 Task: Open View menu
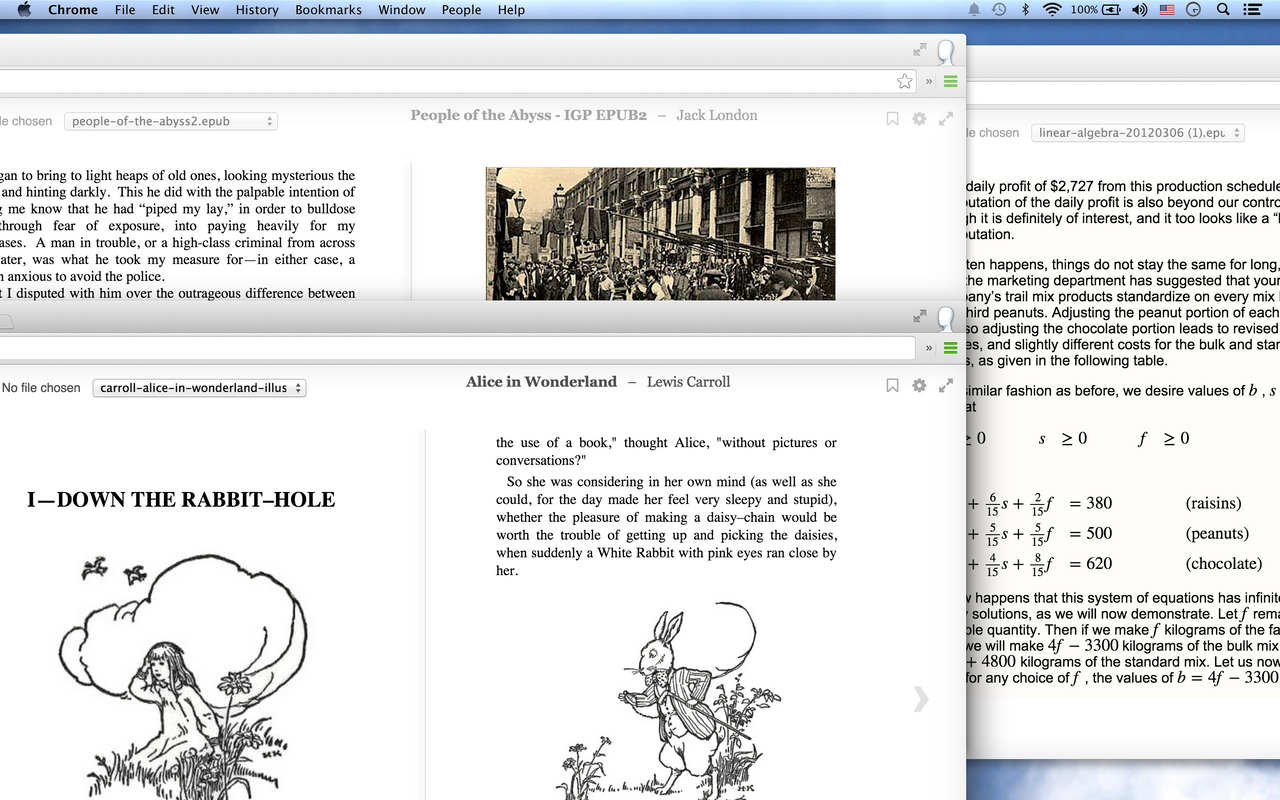(205, 9)
